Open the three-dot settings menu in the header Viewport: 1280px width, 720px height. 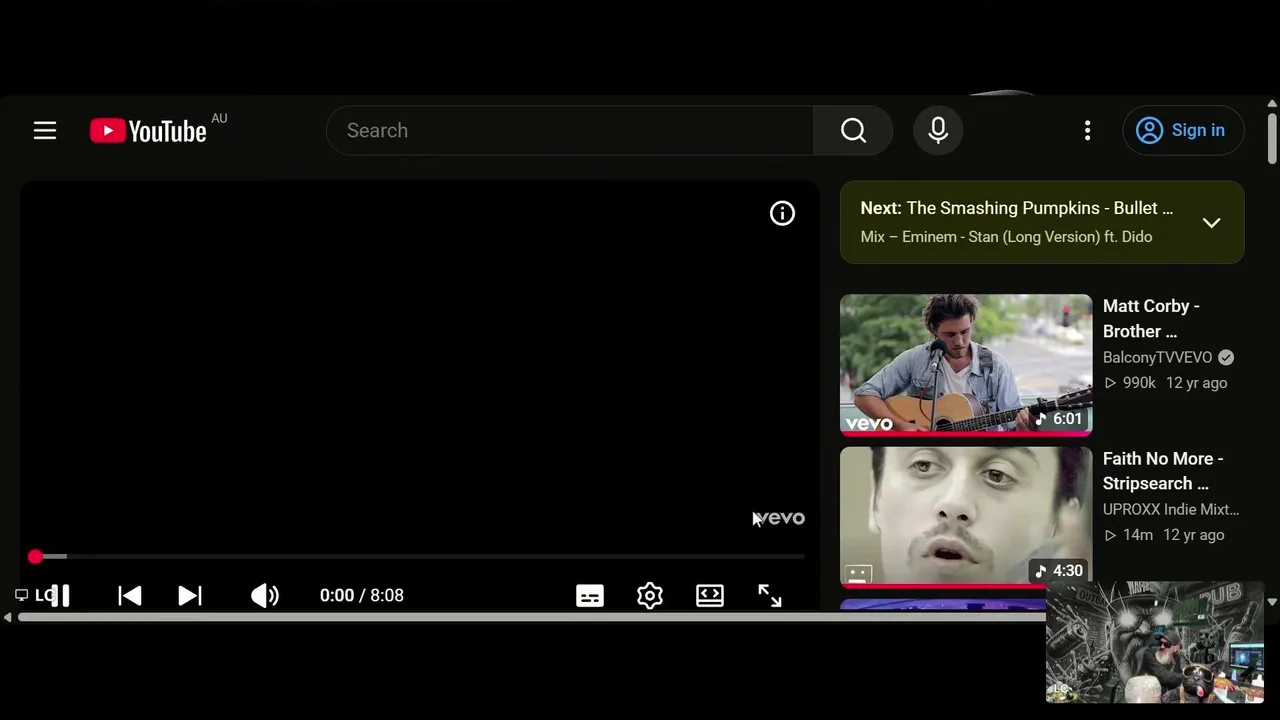1088,131
